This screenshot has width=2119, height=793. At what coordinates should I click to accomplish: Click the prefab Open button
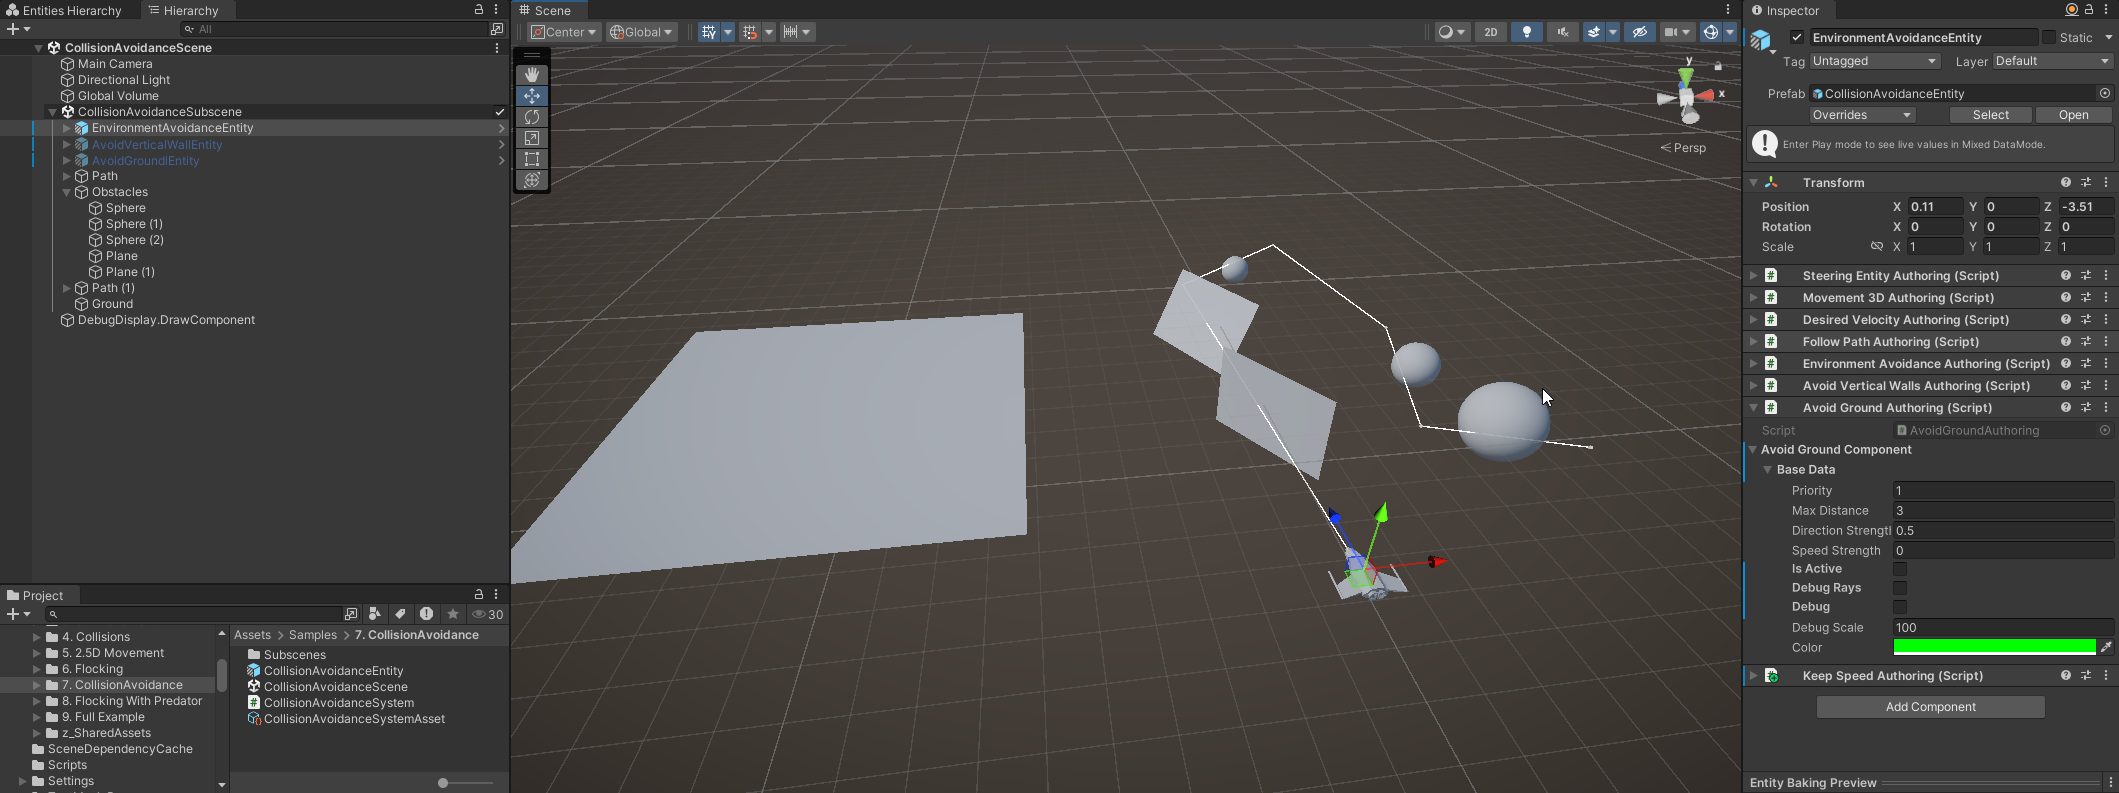click(x=2073, y=115)
